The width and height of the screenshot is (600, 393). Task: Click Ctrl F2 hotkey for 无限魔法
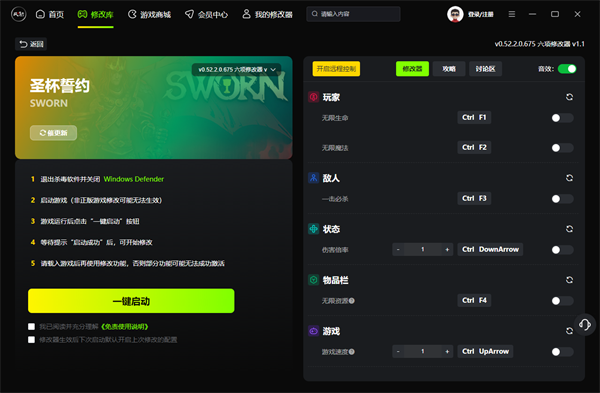pyautogui.click(x=474, y=147)
